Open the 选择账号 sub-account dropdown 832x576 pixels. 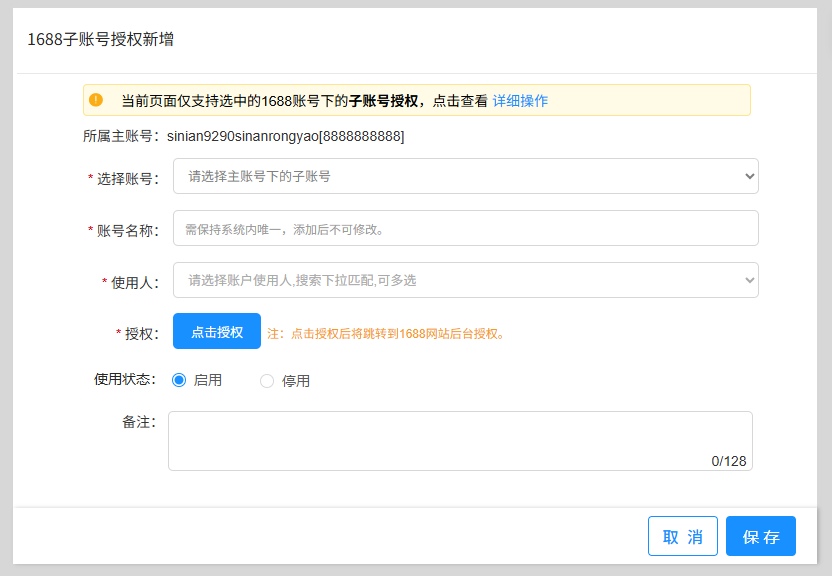pyautogui.click(x=465, y=176)
